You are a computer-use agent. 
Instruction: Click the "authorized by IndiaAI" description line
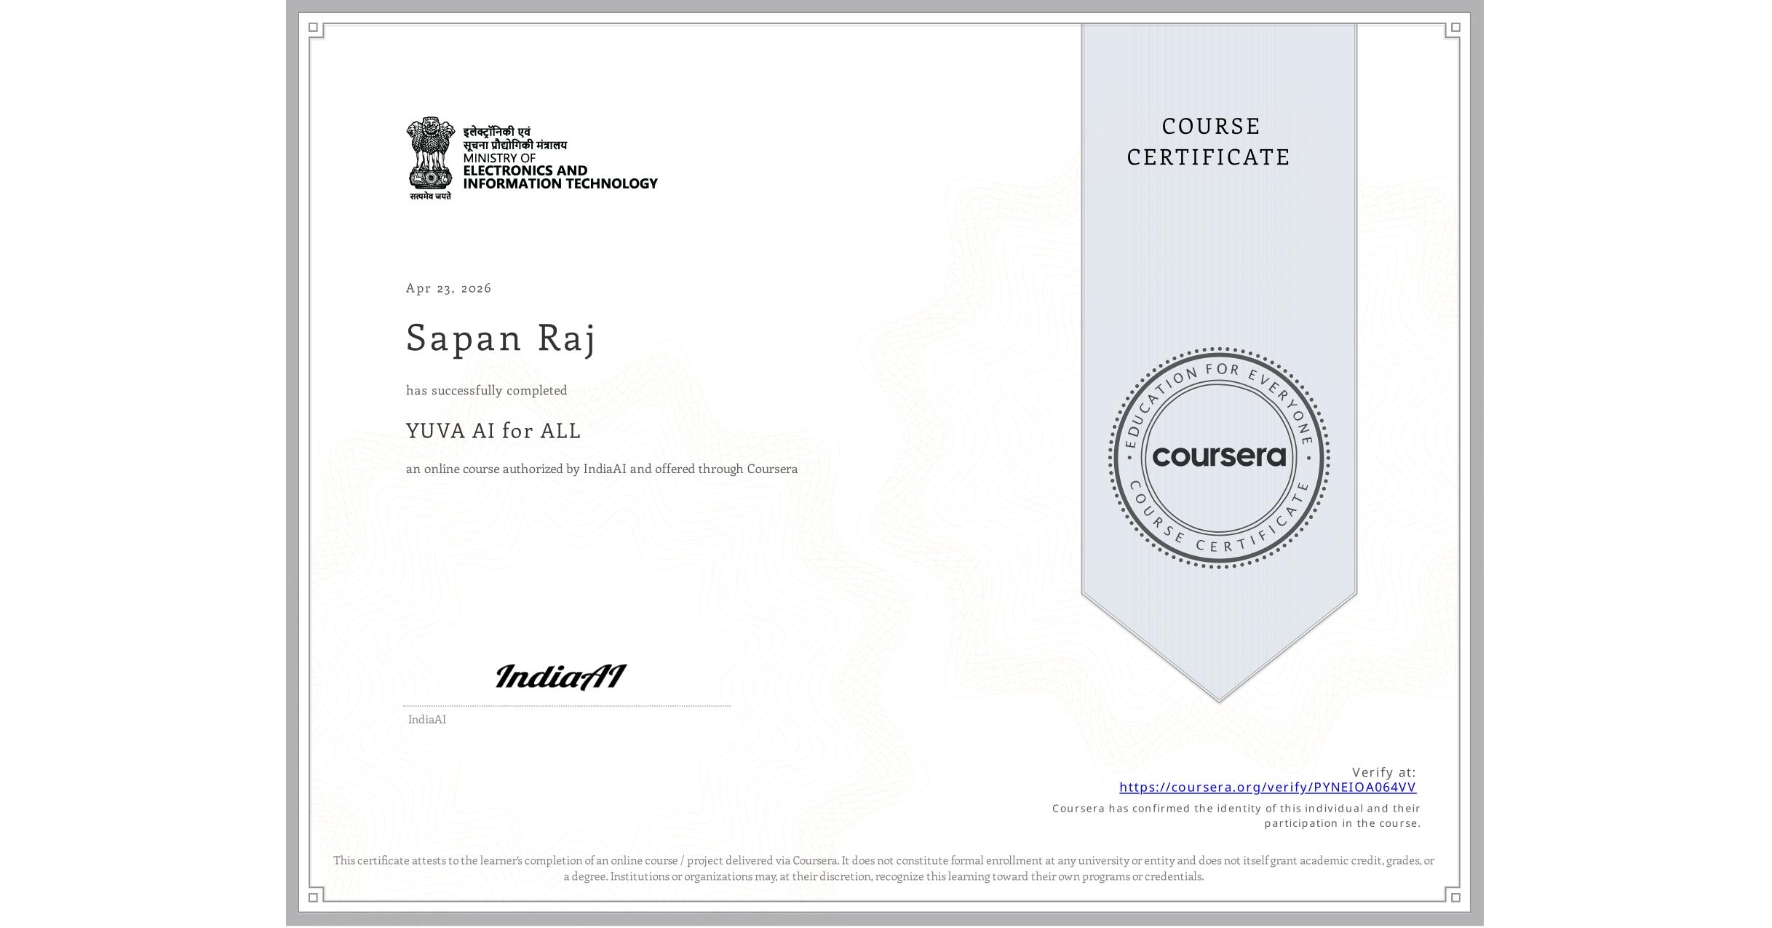(601, 469)
